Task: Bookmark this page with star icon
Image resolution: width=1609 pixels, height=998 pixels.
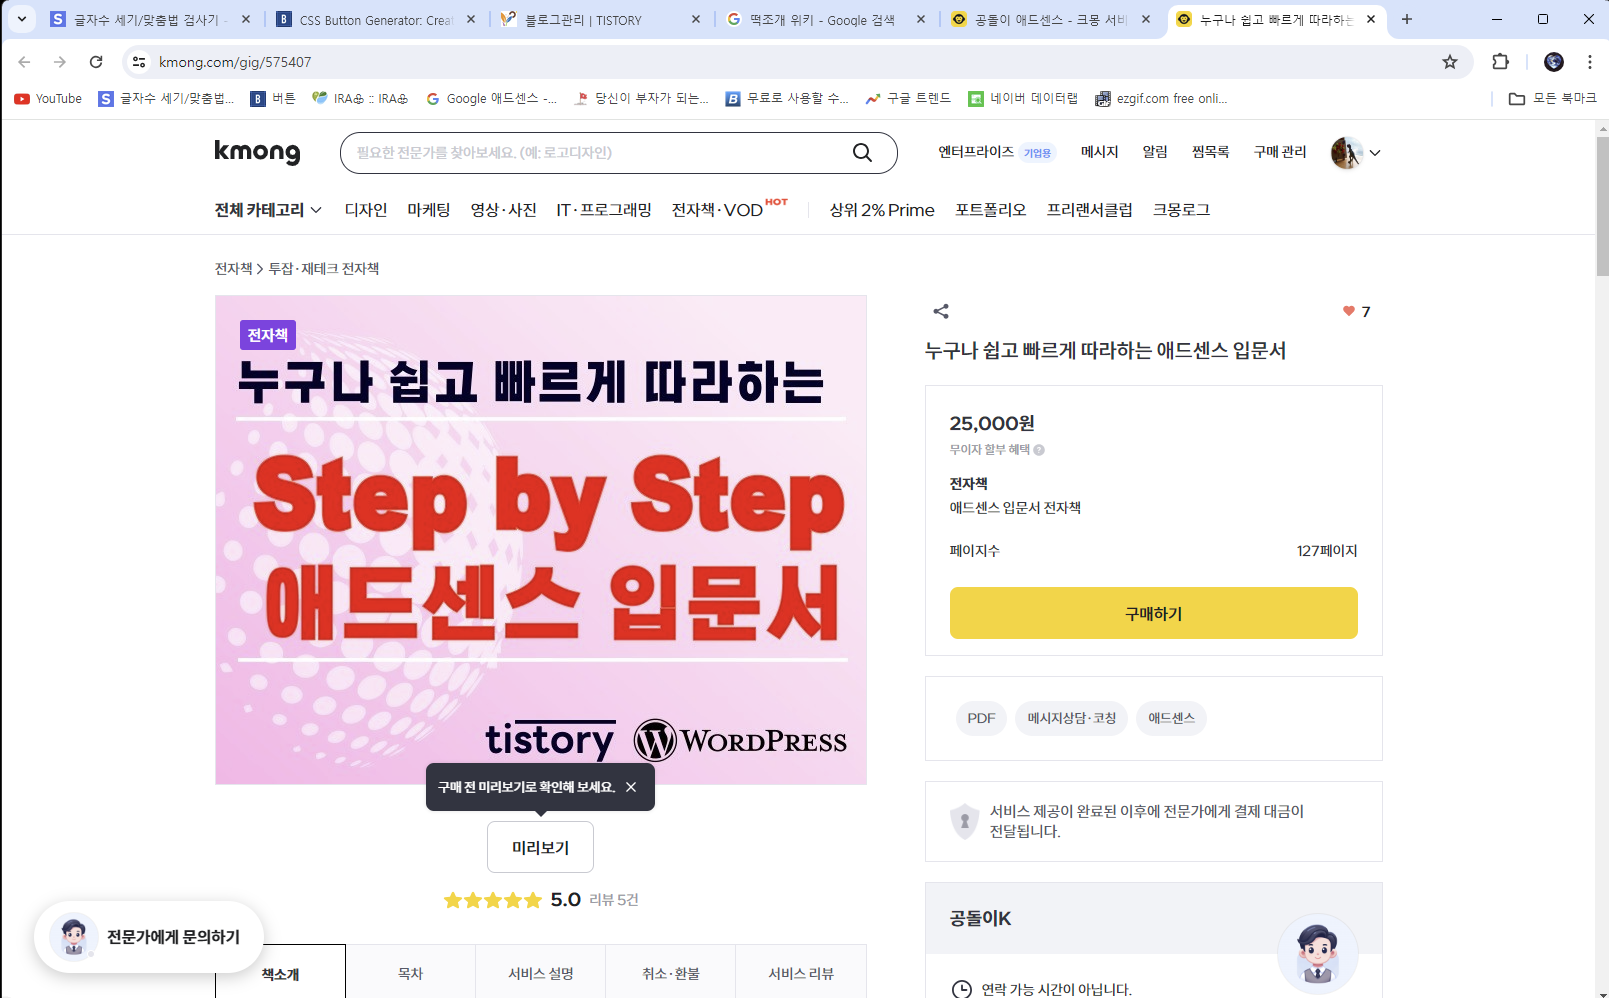Action: coord(1450,62)
